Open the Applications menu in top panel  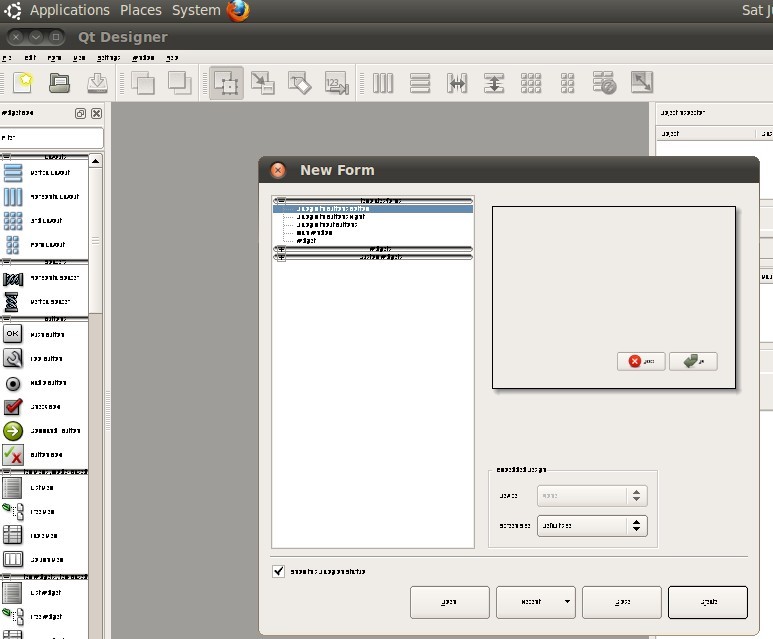click(70, 10)
